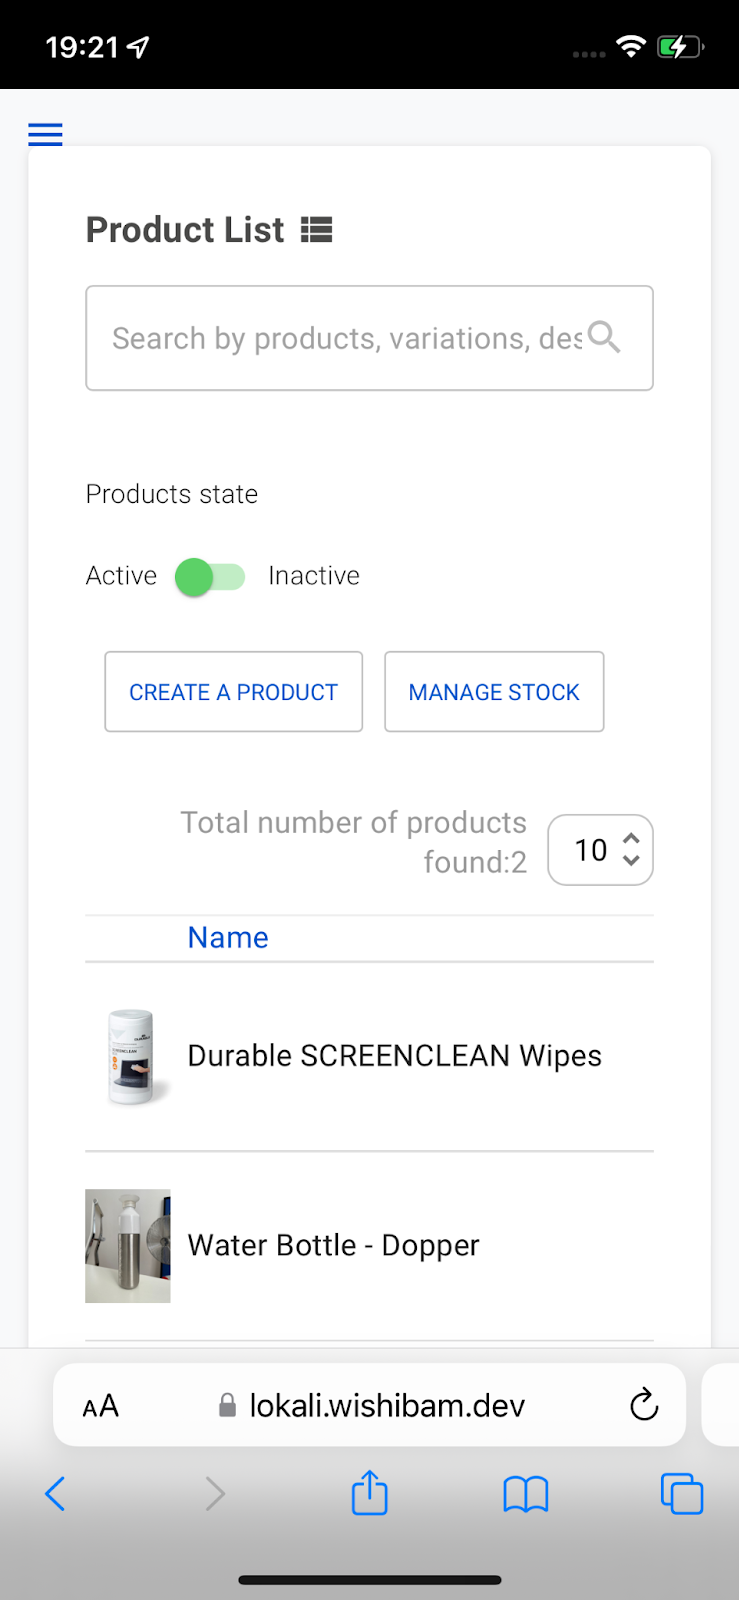Focus the product search field
Image resolution: width=739 pixels, height=1600 pixels.
pos(369,338)
